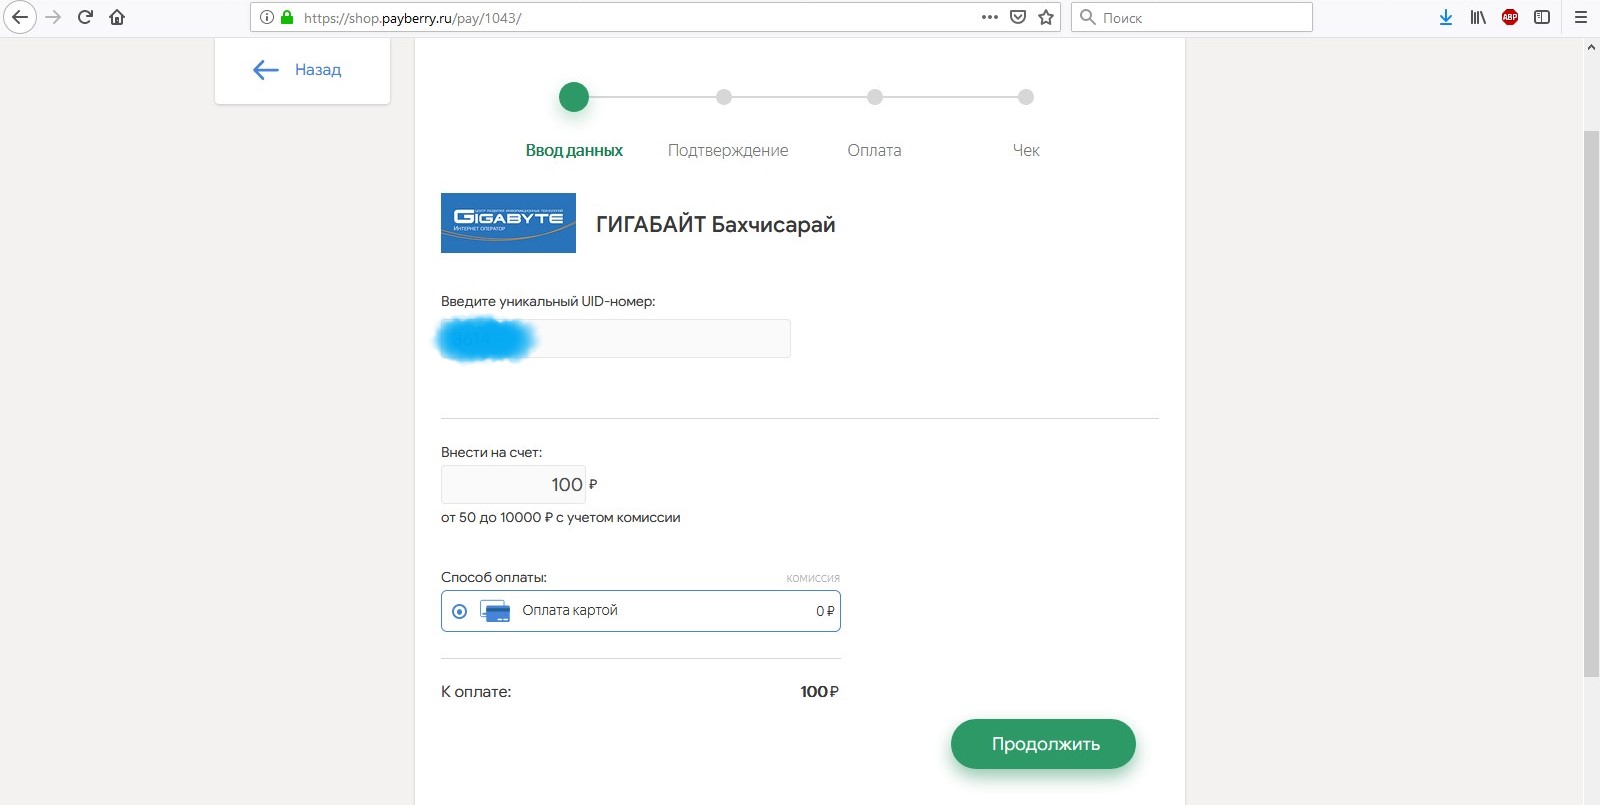Open the Pocket save icon

(x=1018, y=17)
